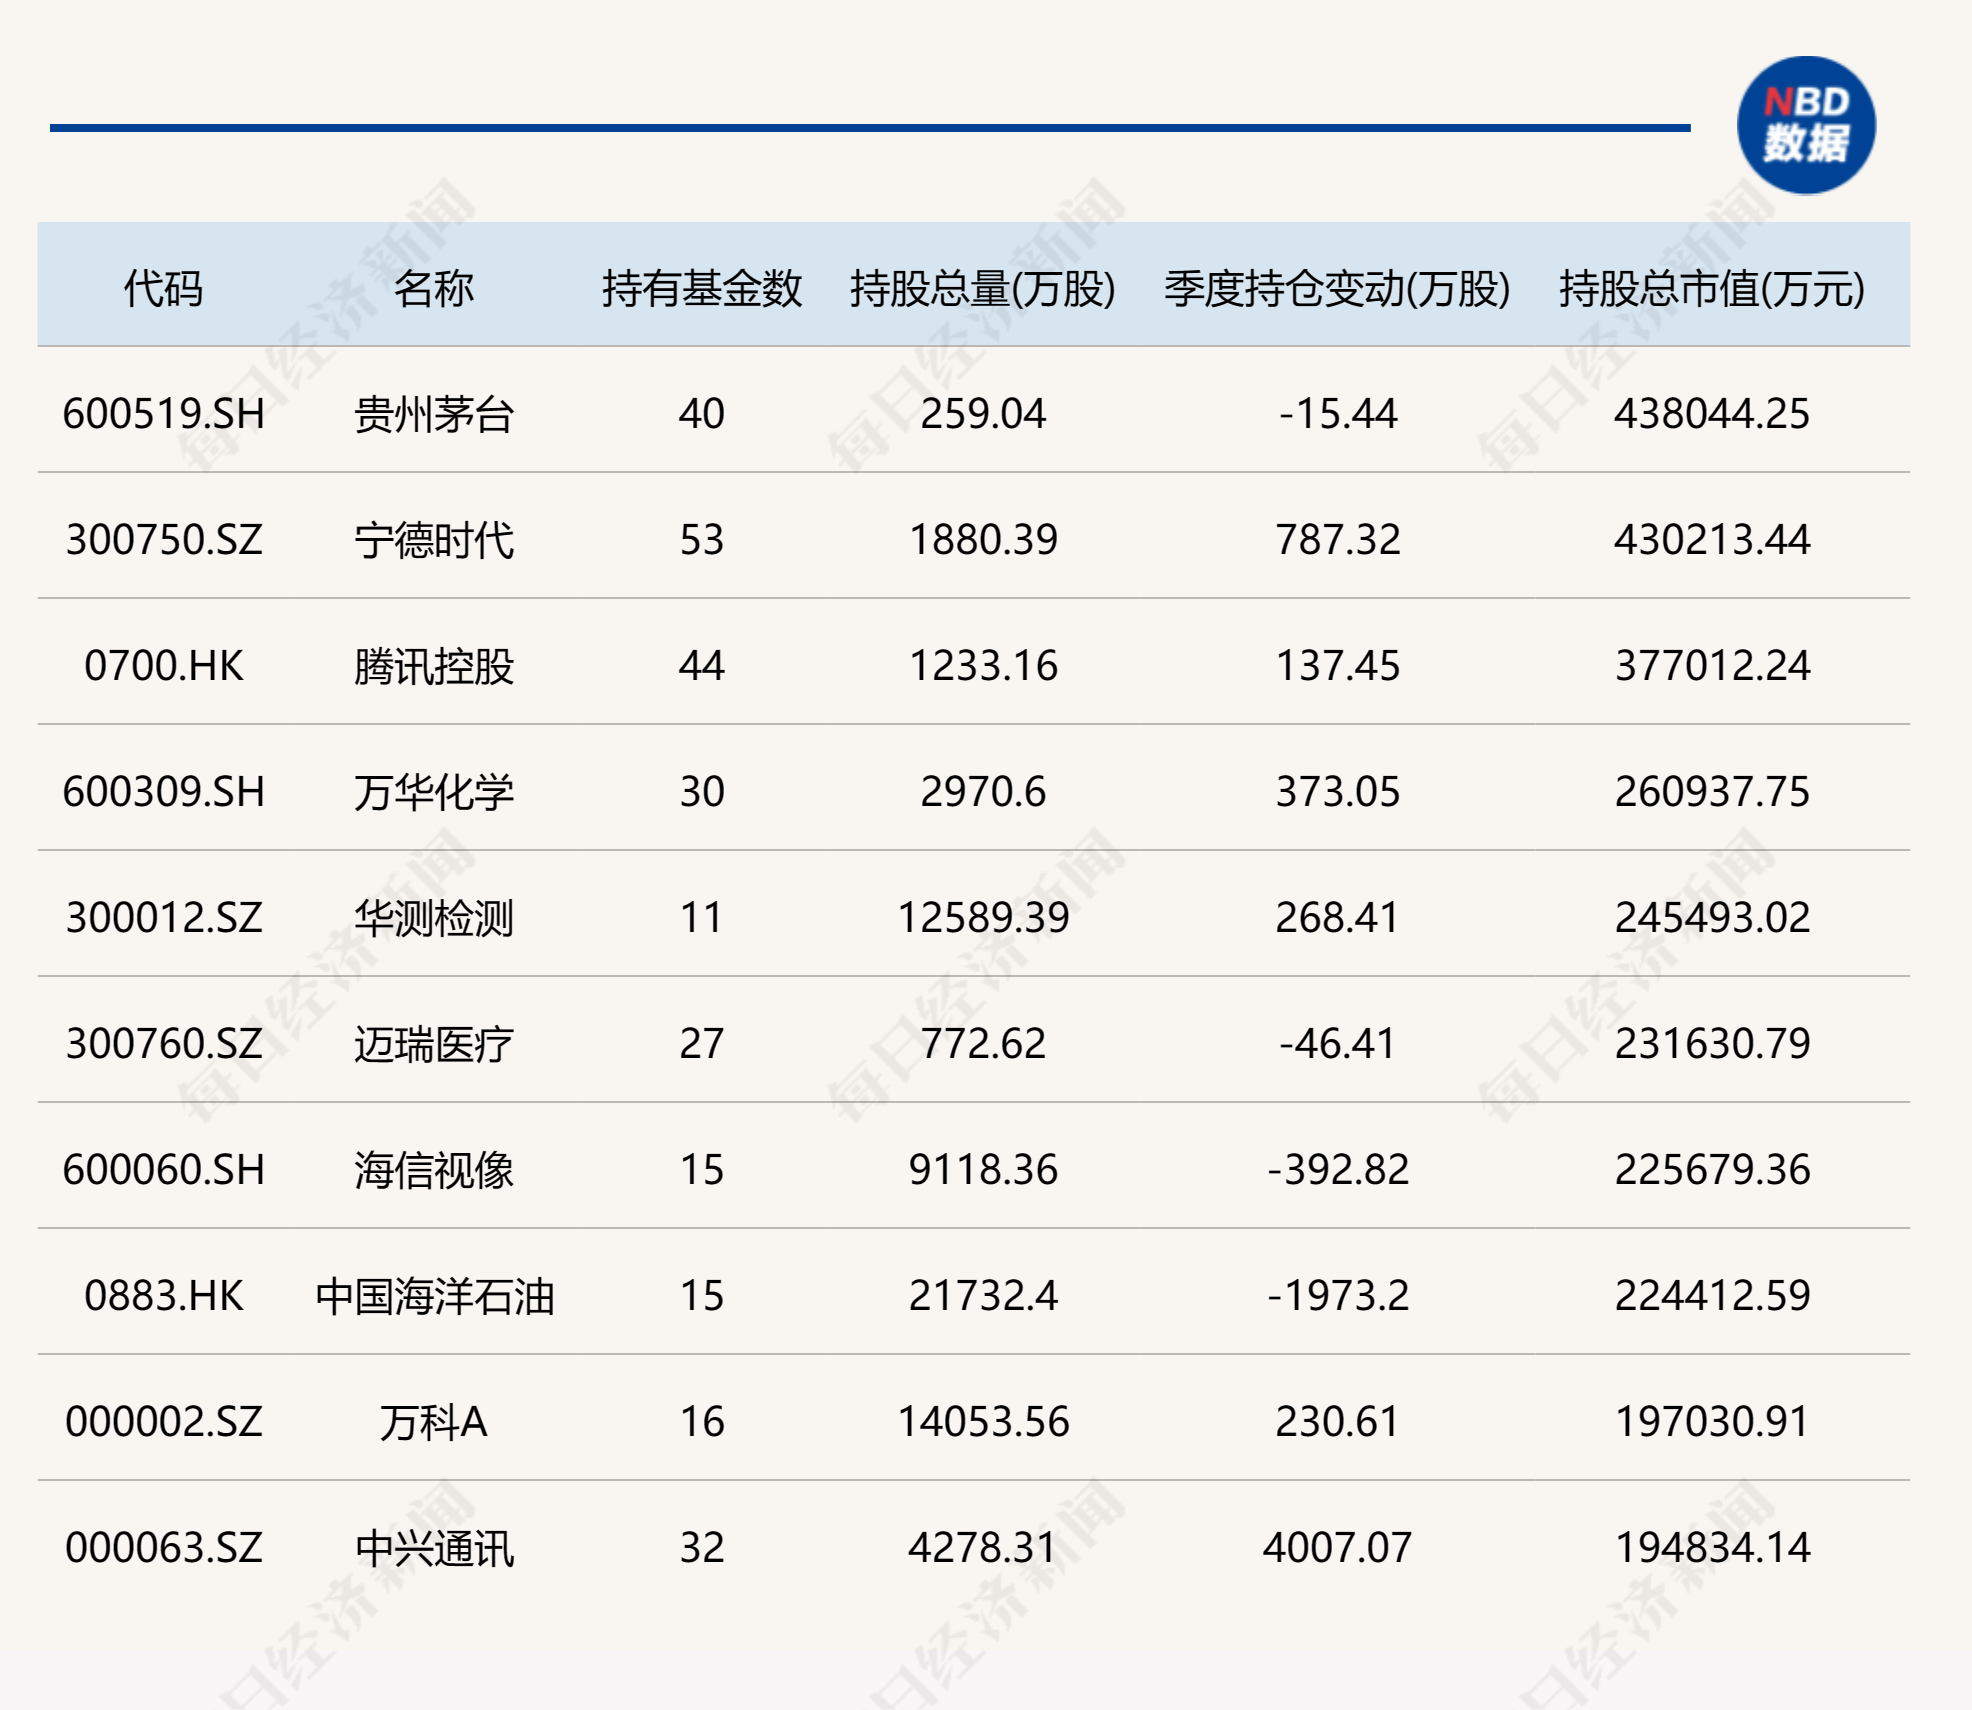Viewport: 1972px width, 1710px height.
Task: Click the change value -46.41
Action: point(1338,1044)
